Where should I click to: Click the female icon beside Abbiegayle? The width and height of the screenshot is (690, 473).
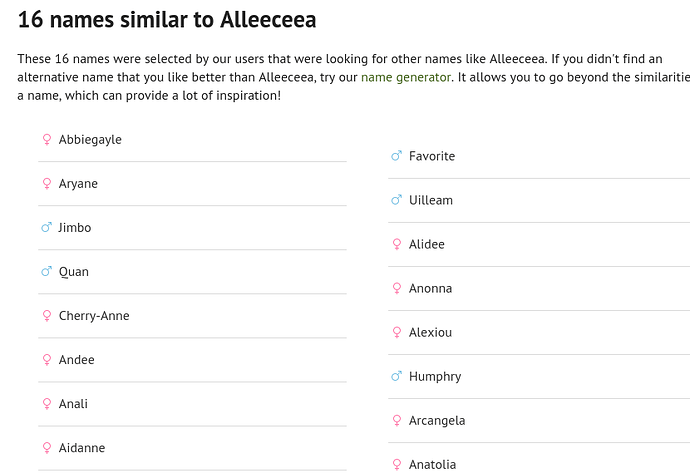[47, 139]
